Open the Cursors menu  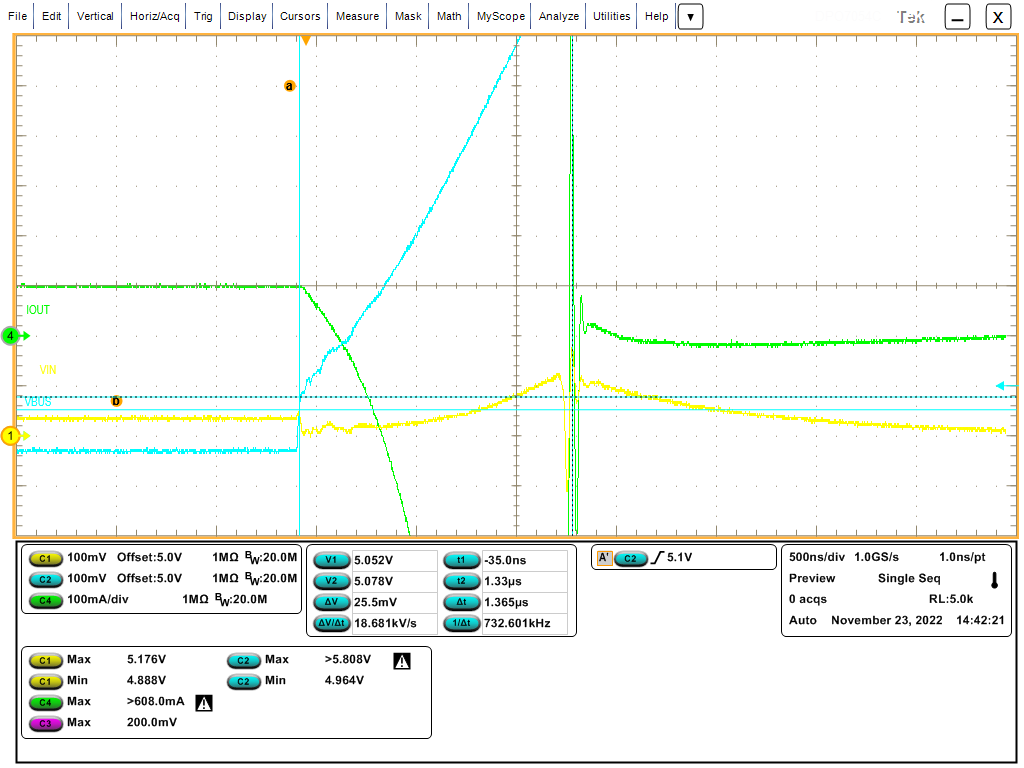(x=300, y=17)
